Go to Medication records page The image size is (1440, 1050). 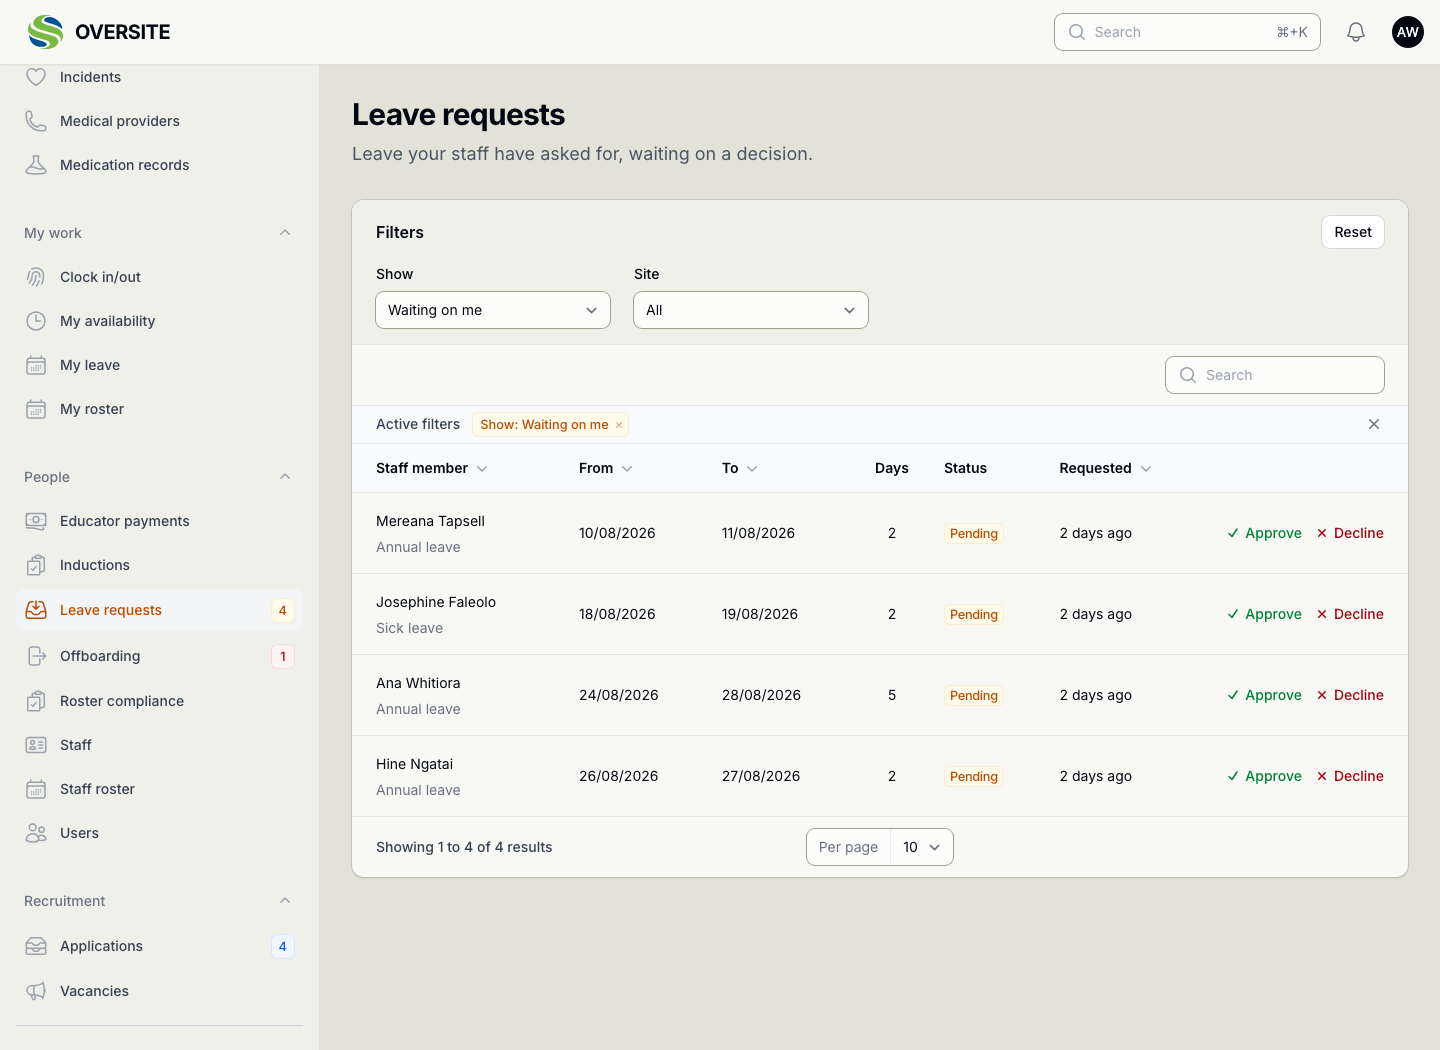159,165
